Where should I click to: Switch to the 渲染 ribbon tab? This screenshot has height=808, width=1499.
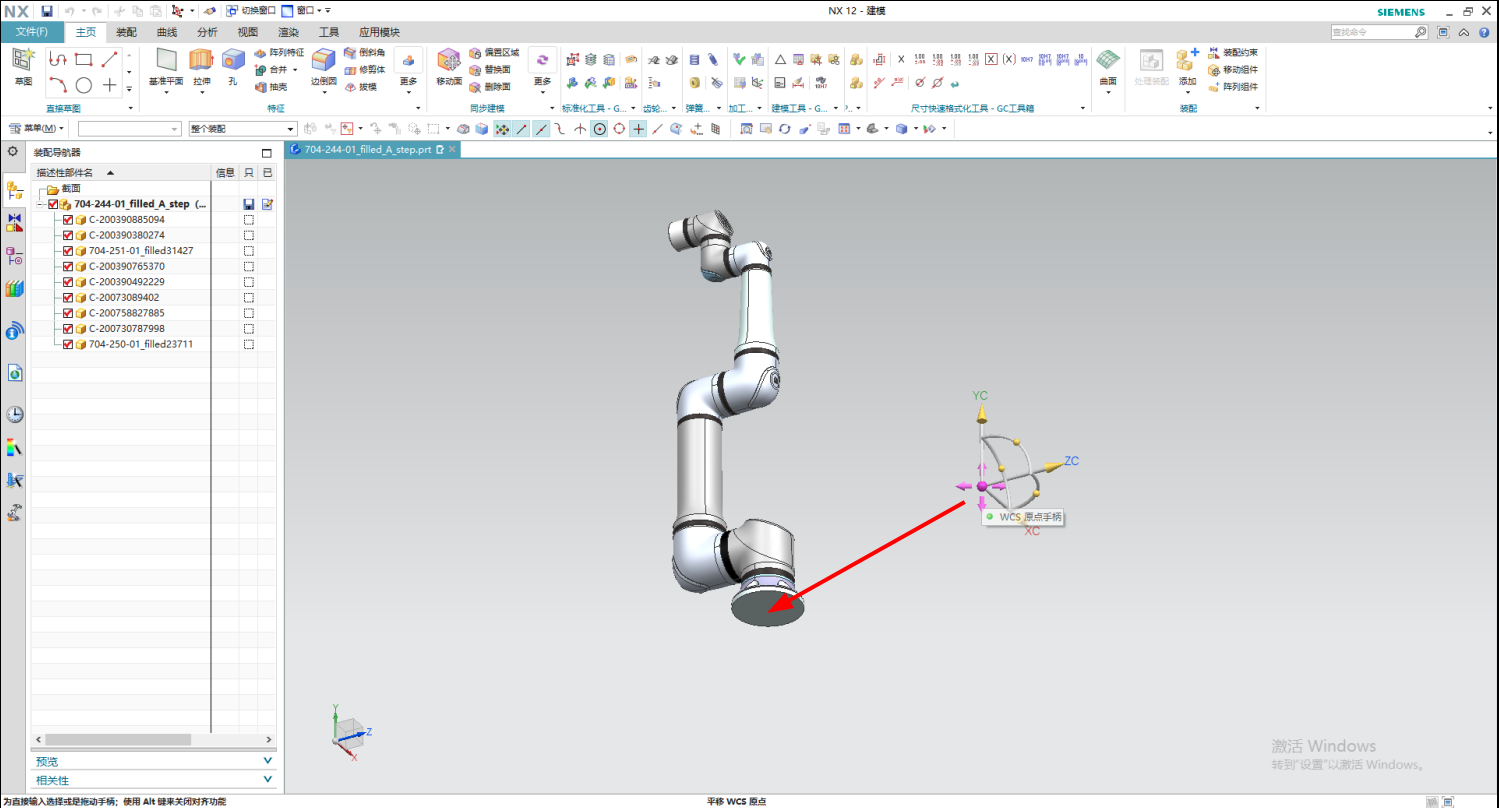coord(288,32)
